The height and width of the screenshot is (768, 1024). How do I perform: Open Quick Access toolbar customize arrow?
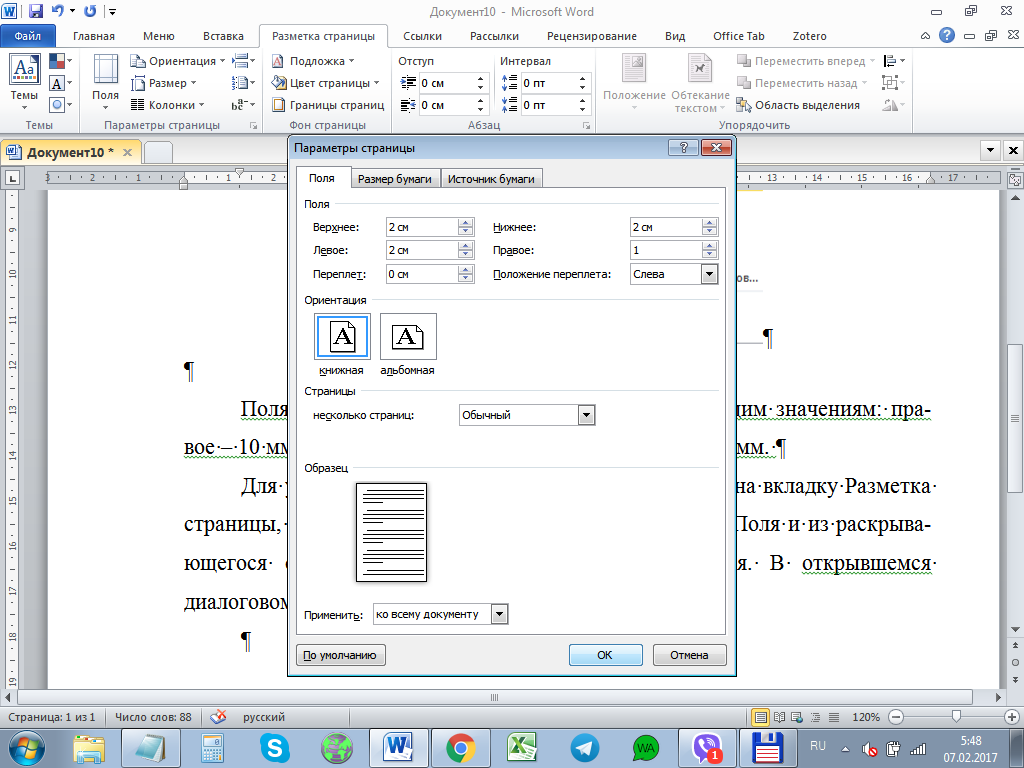pyautogui.click(x=113, y=12)
